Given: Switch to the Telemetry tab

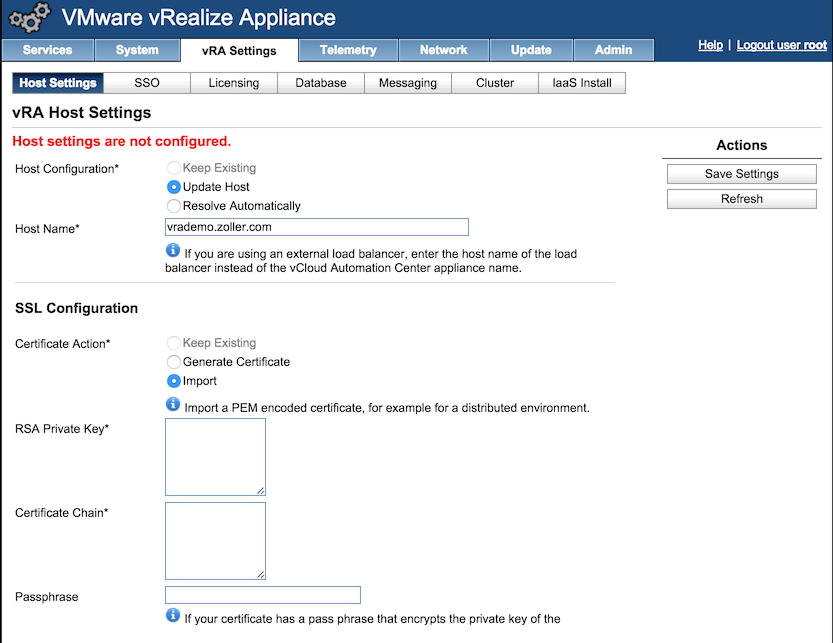Looking at the screenshot, I should coord(348,50).
